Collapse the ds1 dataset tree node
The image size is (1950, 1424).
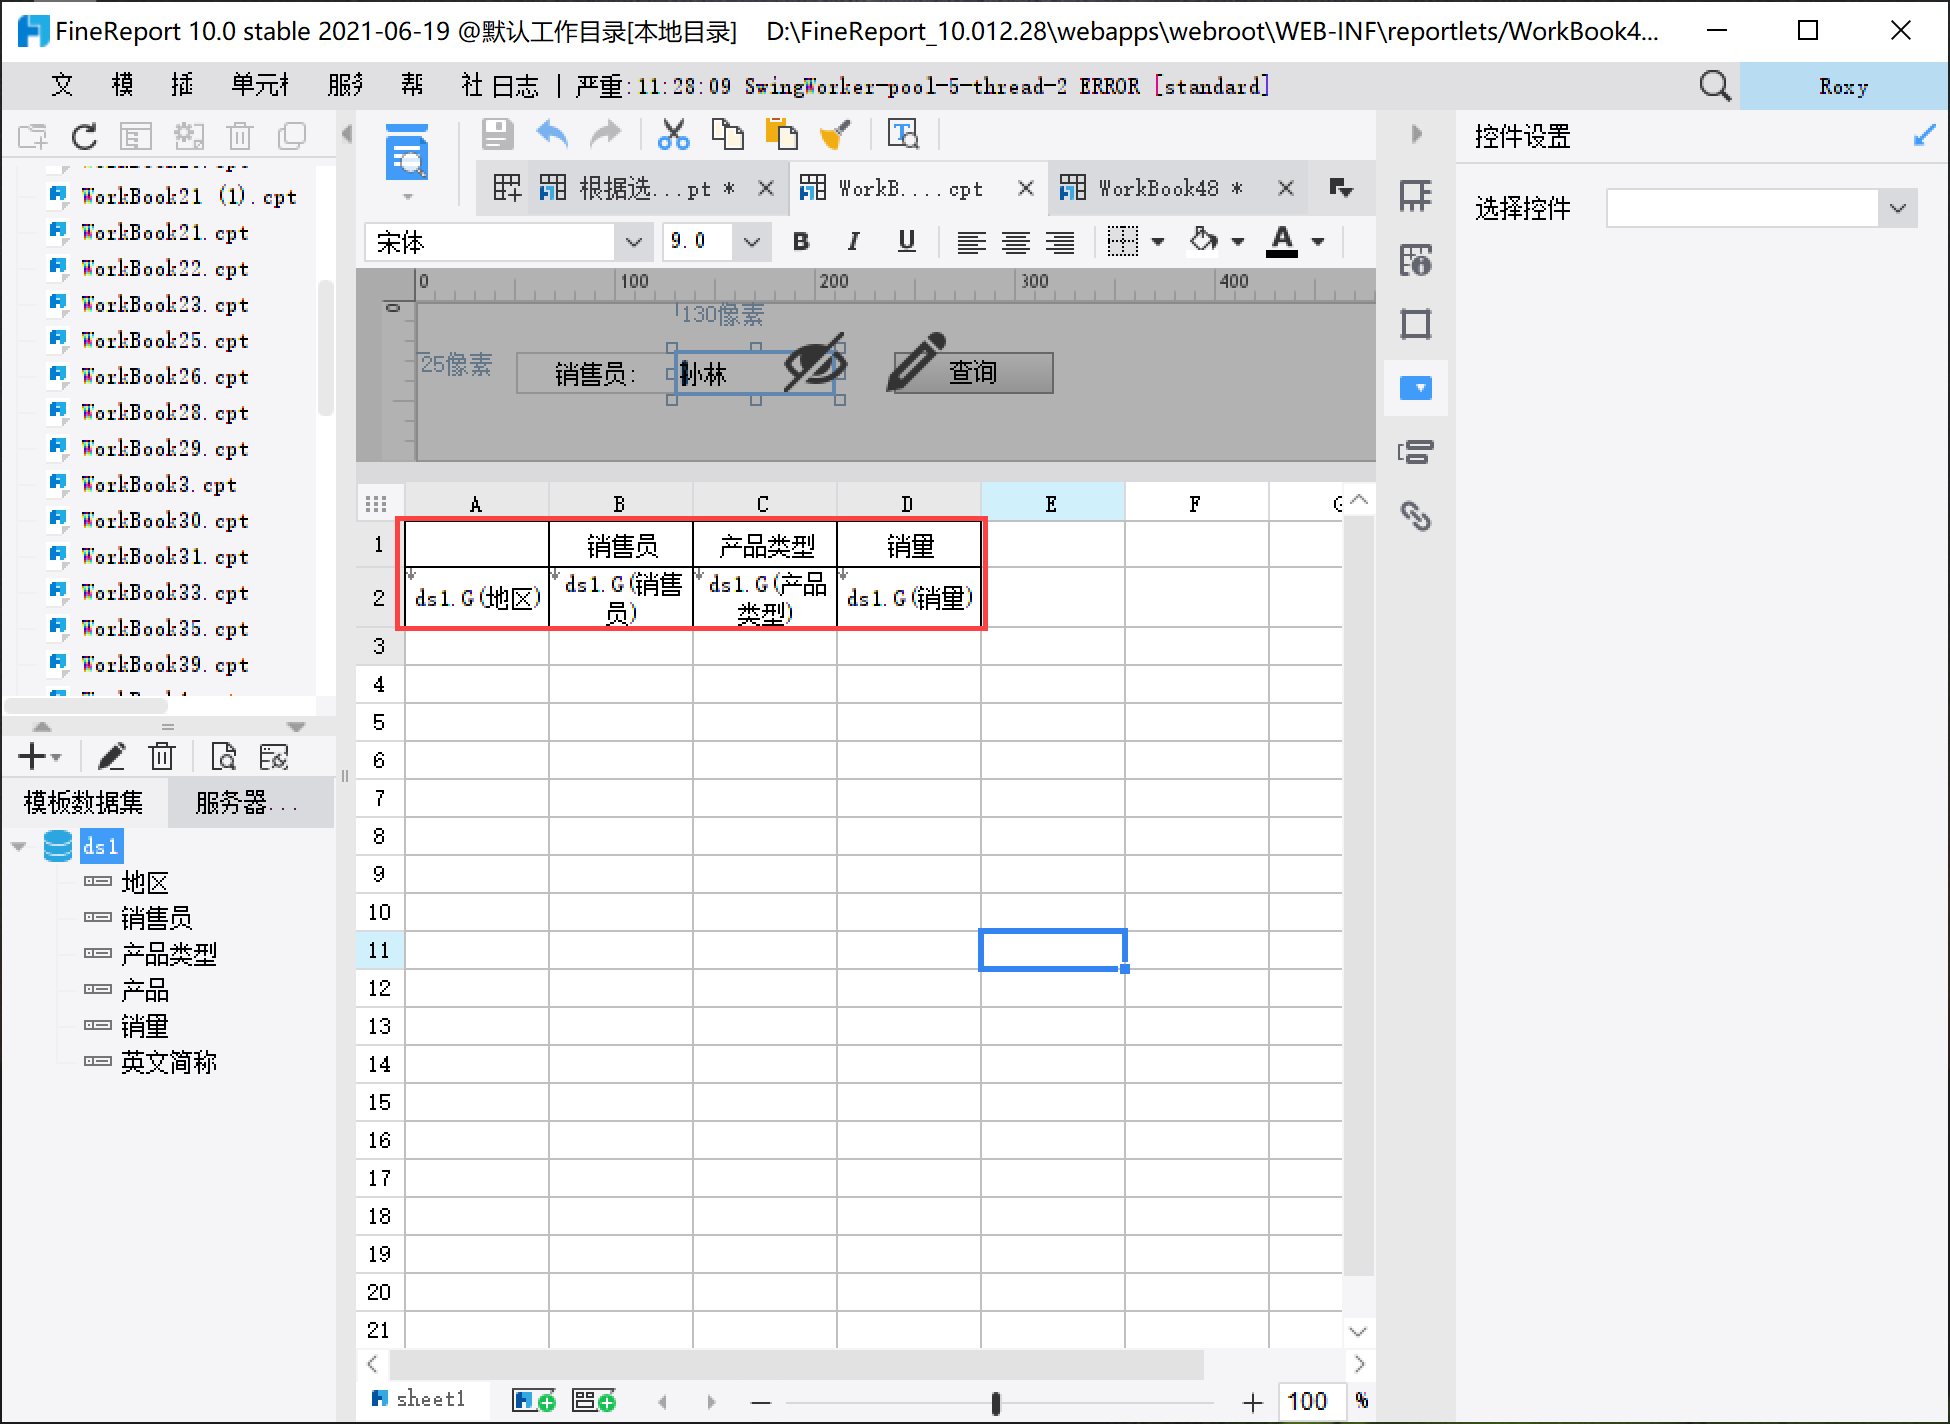coord(19,847)
